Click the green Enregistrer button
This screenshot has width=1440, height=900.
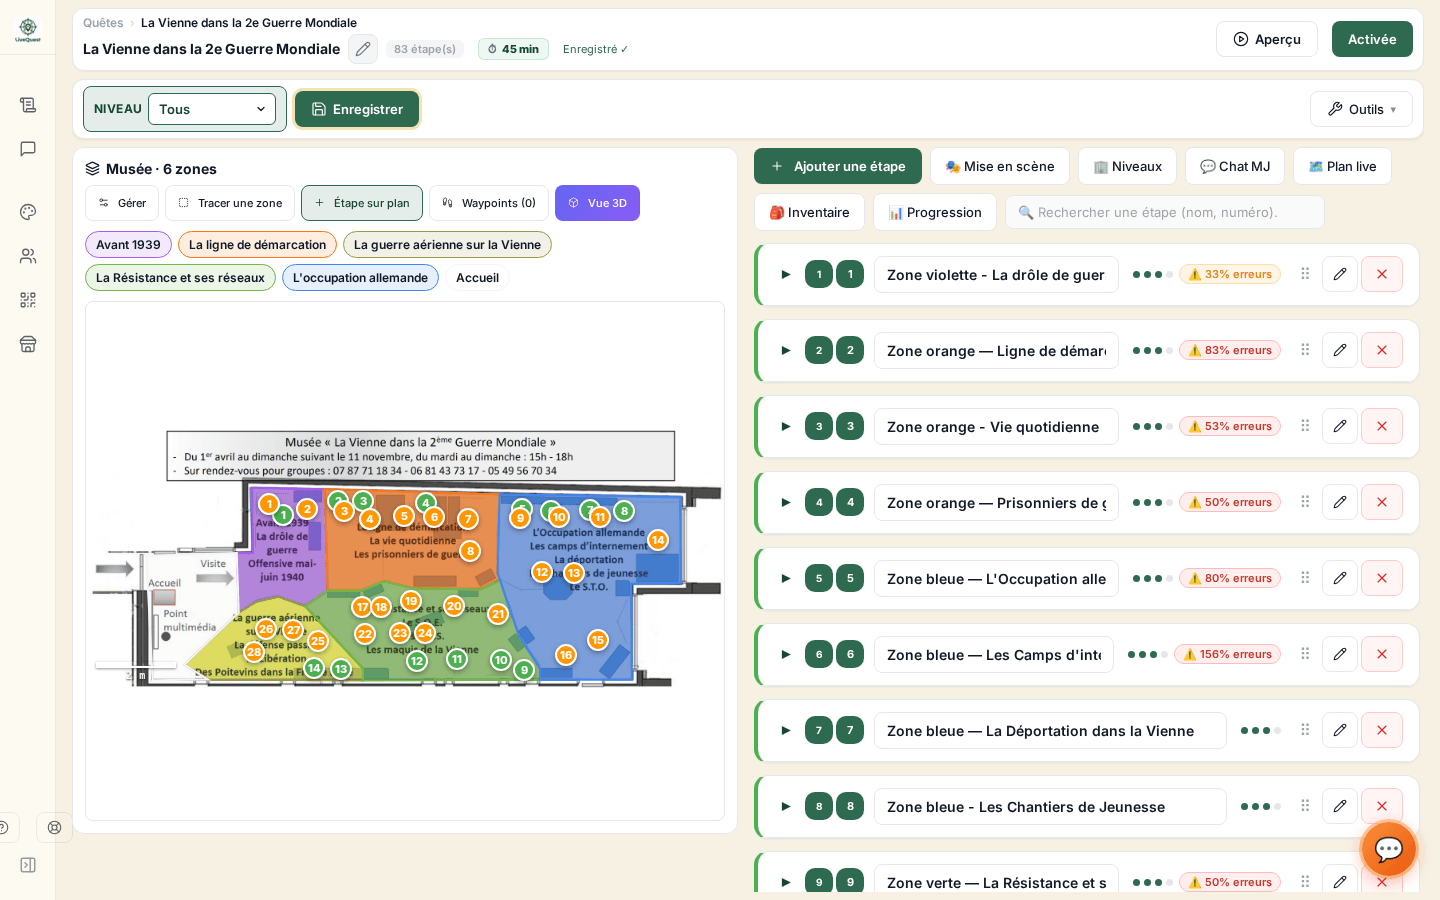pyautogui.click(x=357, y=109)
